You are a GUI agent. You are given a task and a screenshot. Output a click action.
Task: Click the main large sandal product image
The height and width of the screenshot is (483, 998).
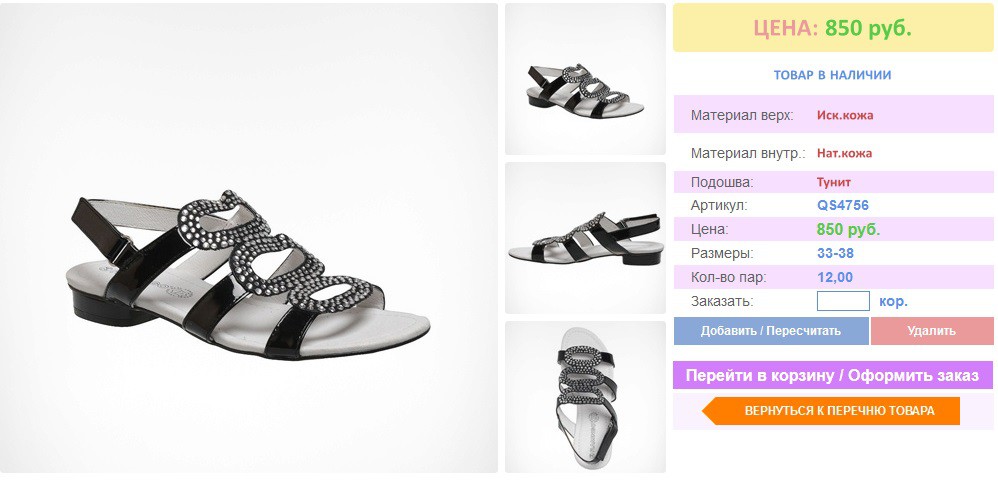click(x=249, y=238)
